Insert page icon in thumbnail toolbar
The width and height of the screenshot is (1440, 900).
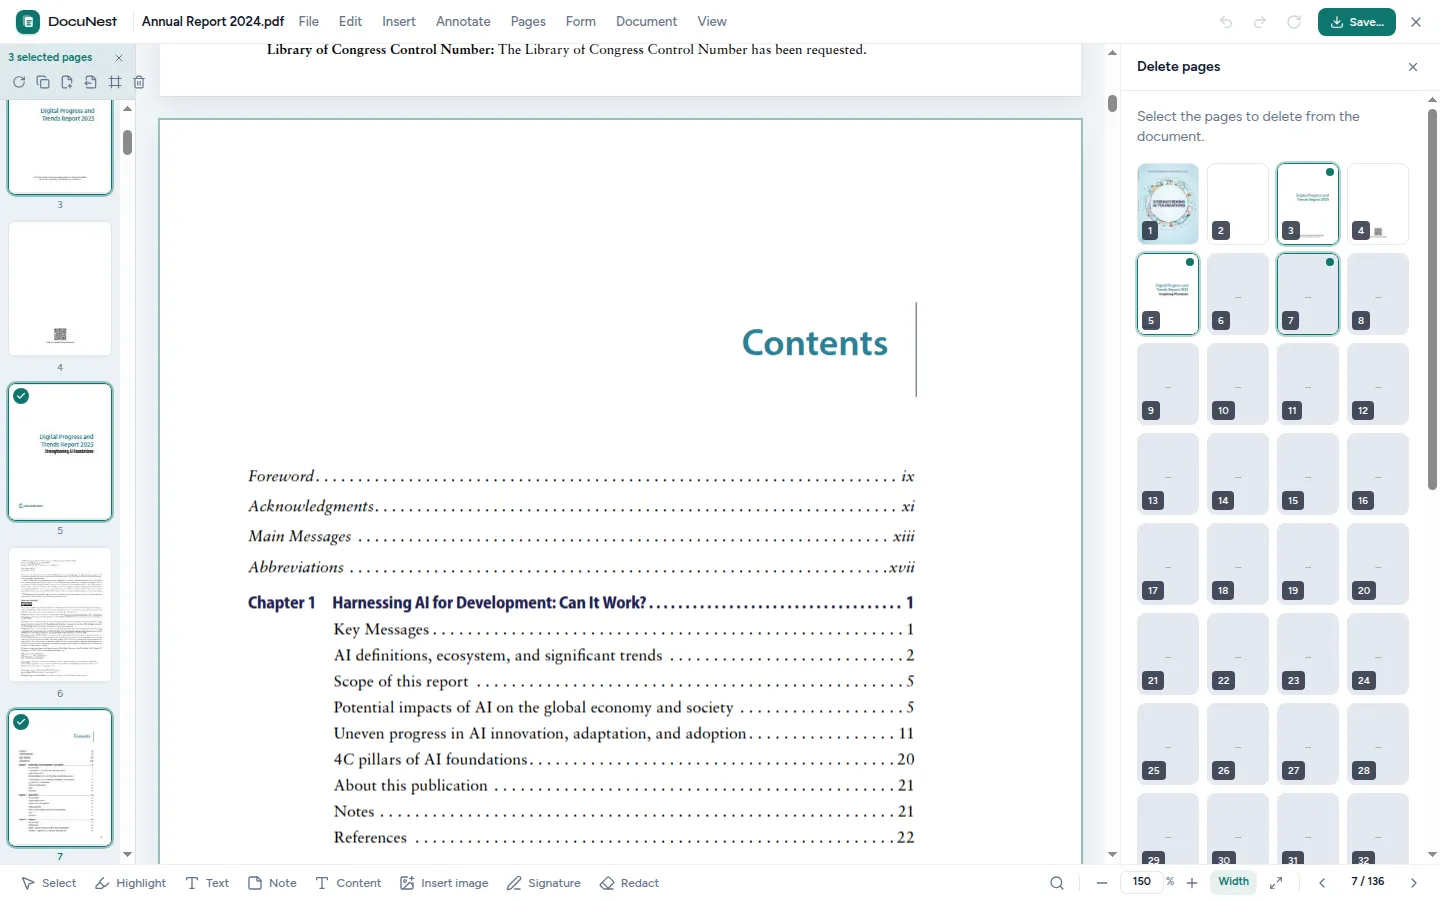click(x=67, y=82)
